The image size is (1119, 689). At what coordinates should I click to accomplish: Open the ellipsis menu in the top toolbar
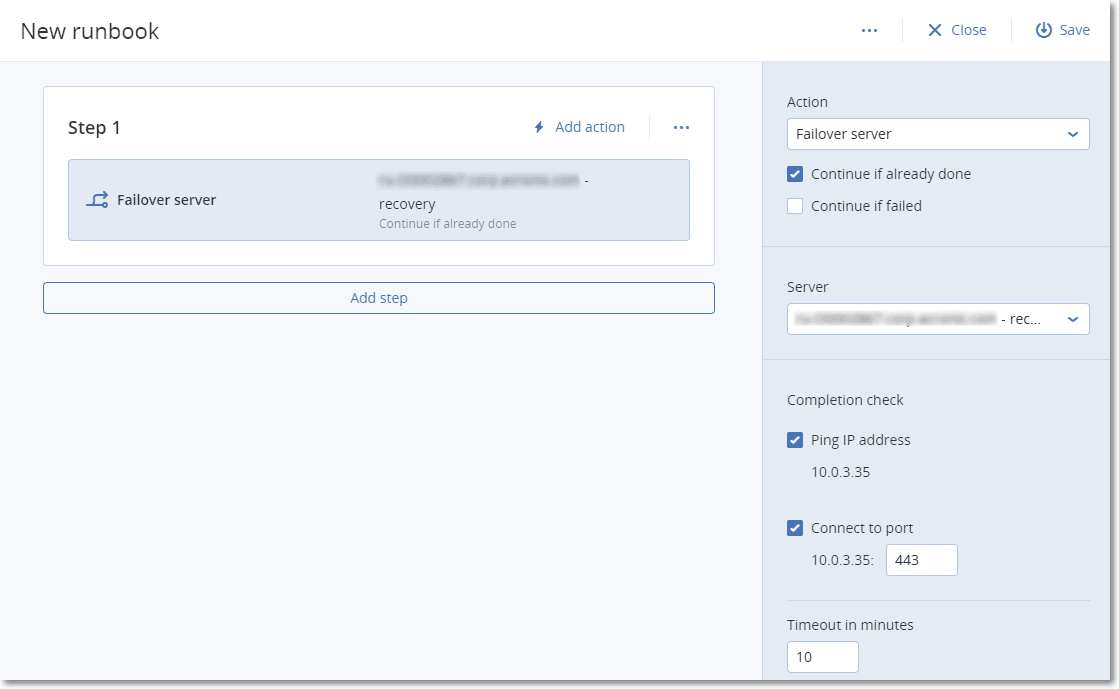pyautogui.click(x=869, y=30)
